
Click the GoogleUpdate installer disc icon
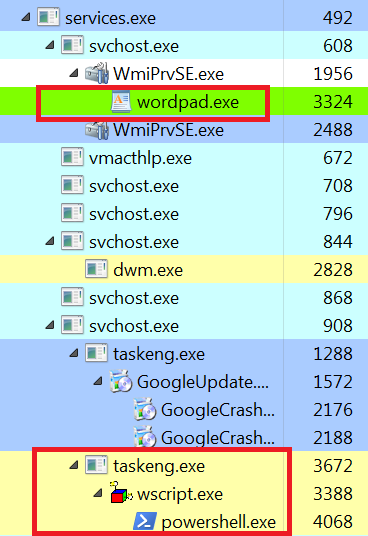pos(121,381)
